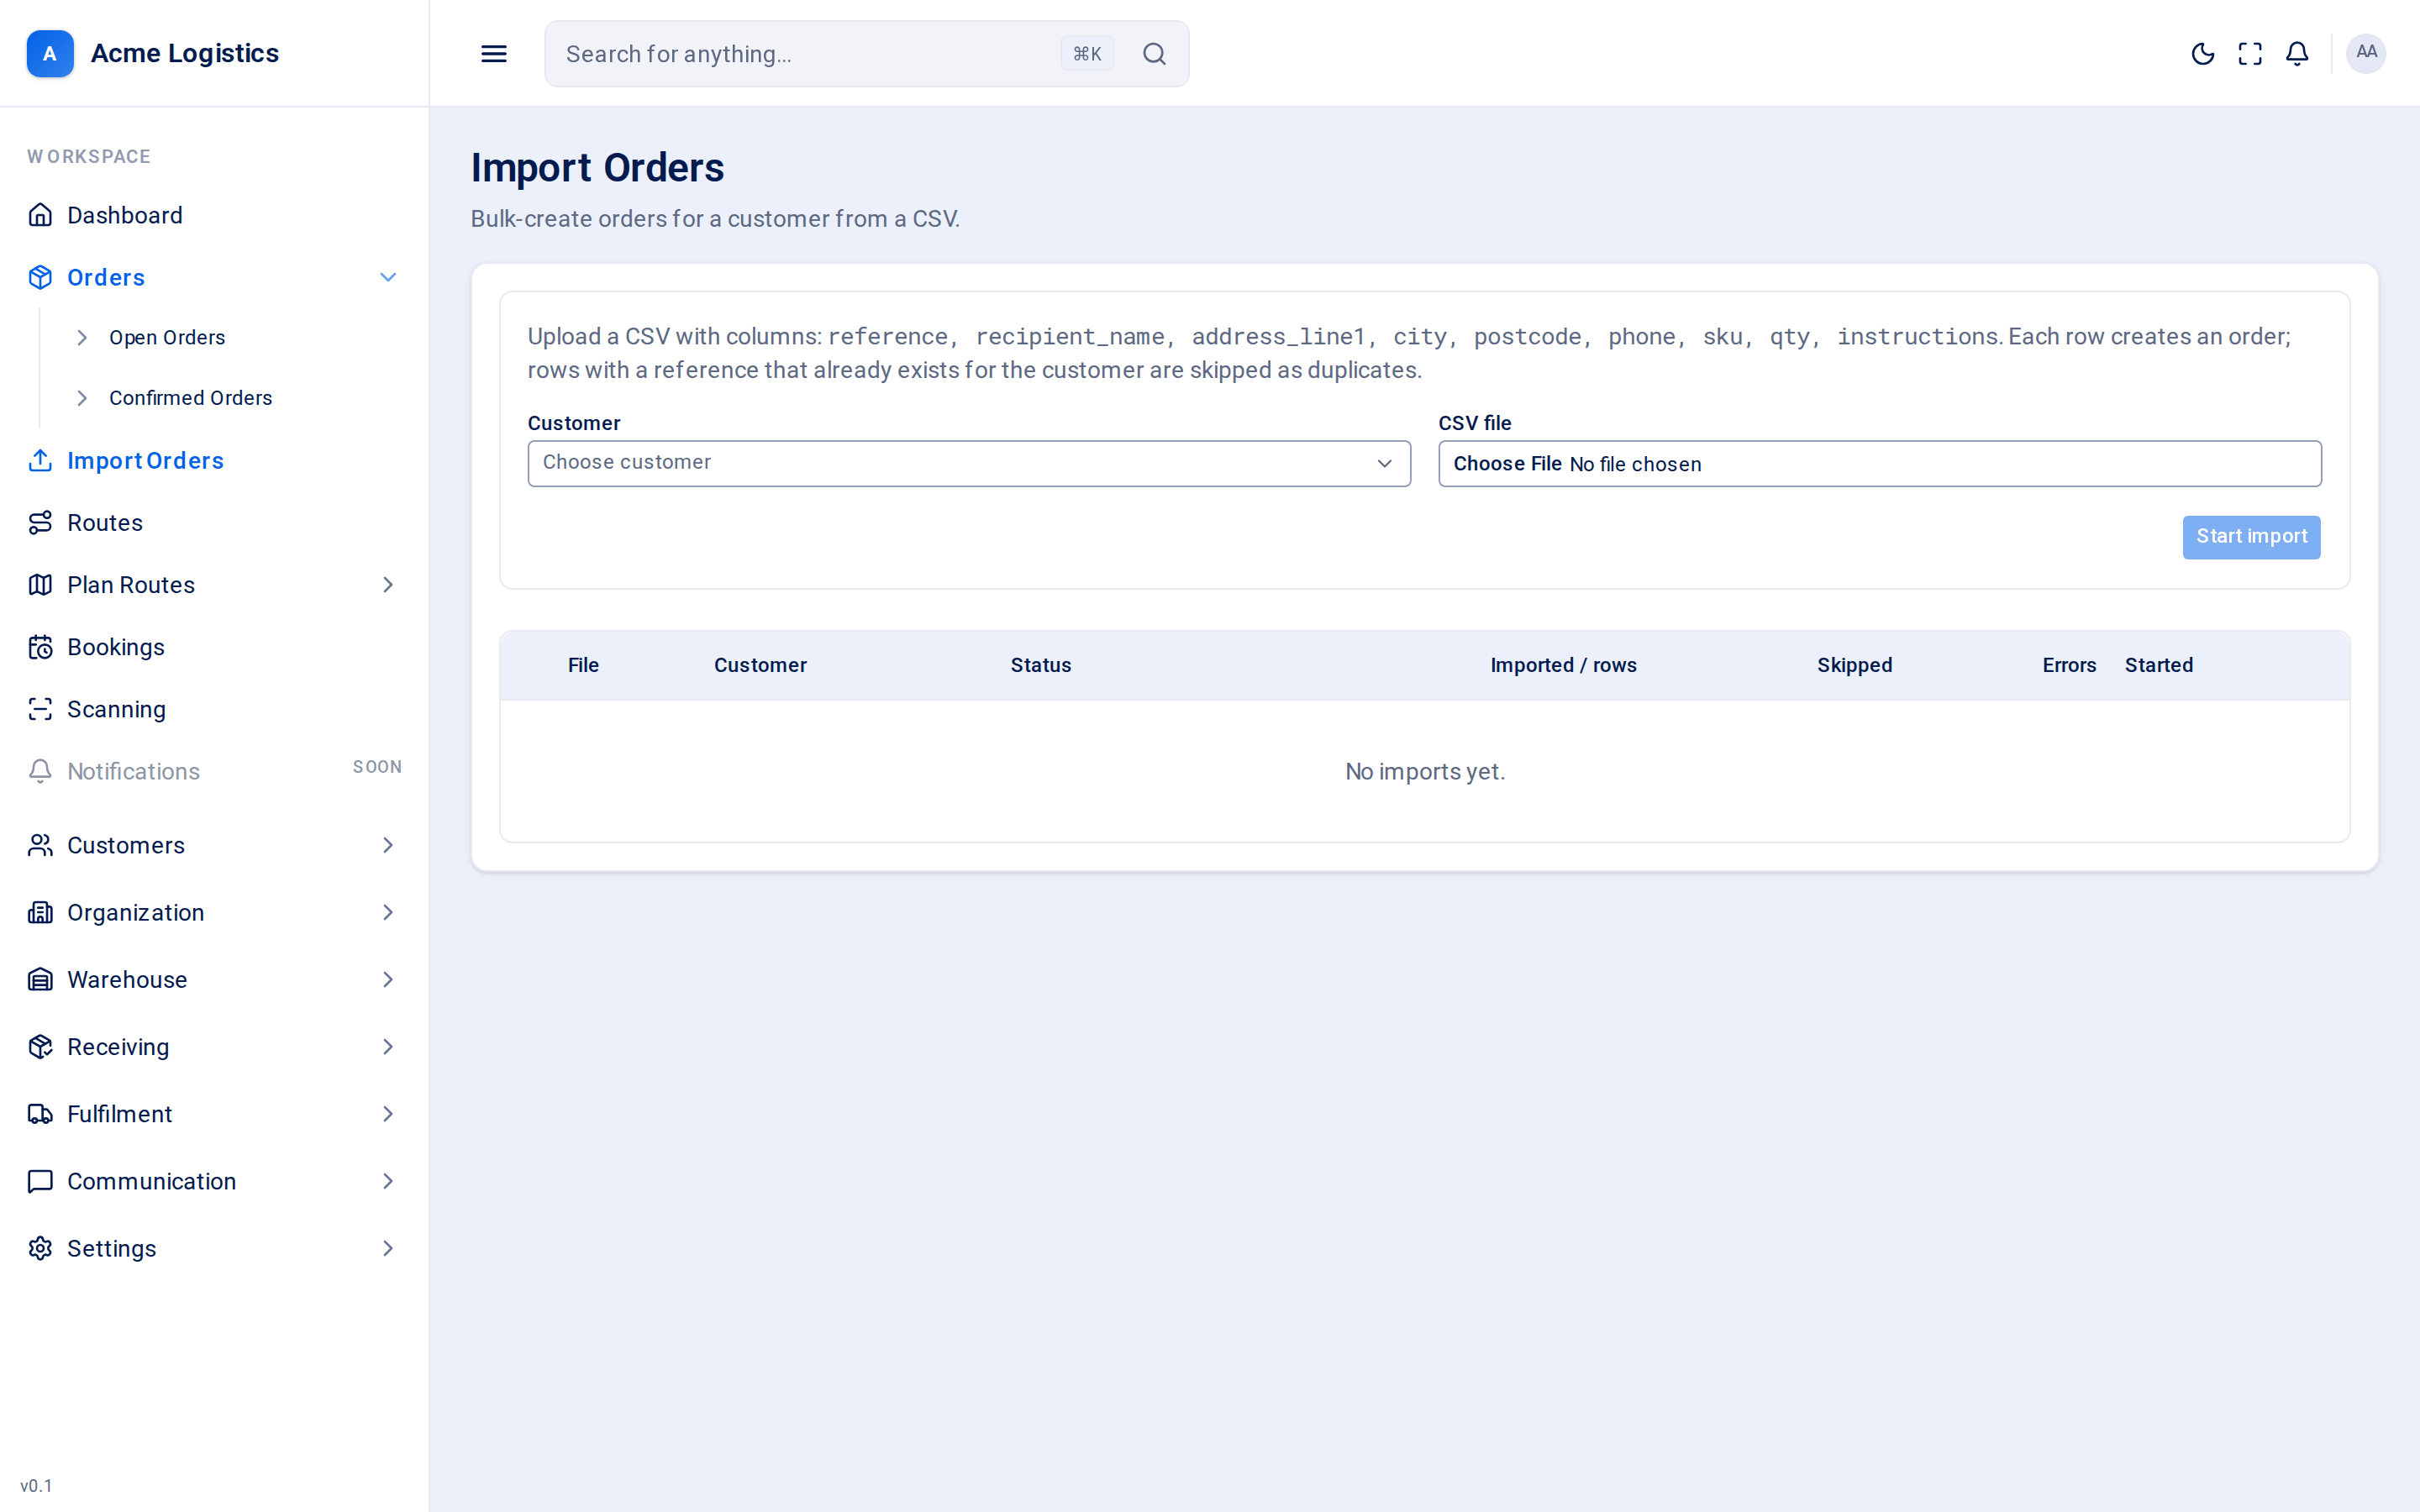Open the Scanning page link
This screenshot has width=2420, height=1512.
[x=116, y=709]
